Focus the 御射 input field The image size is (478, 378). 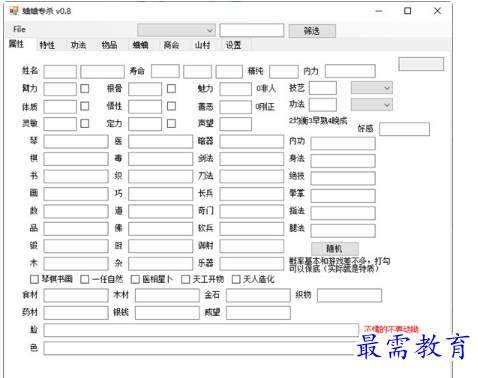tap(252, 246)
